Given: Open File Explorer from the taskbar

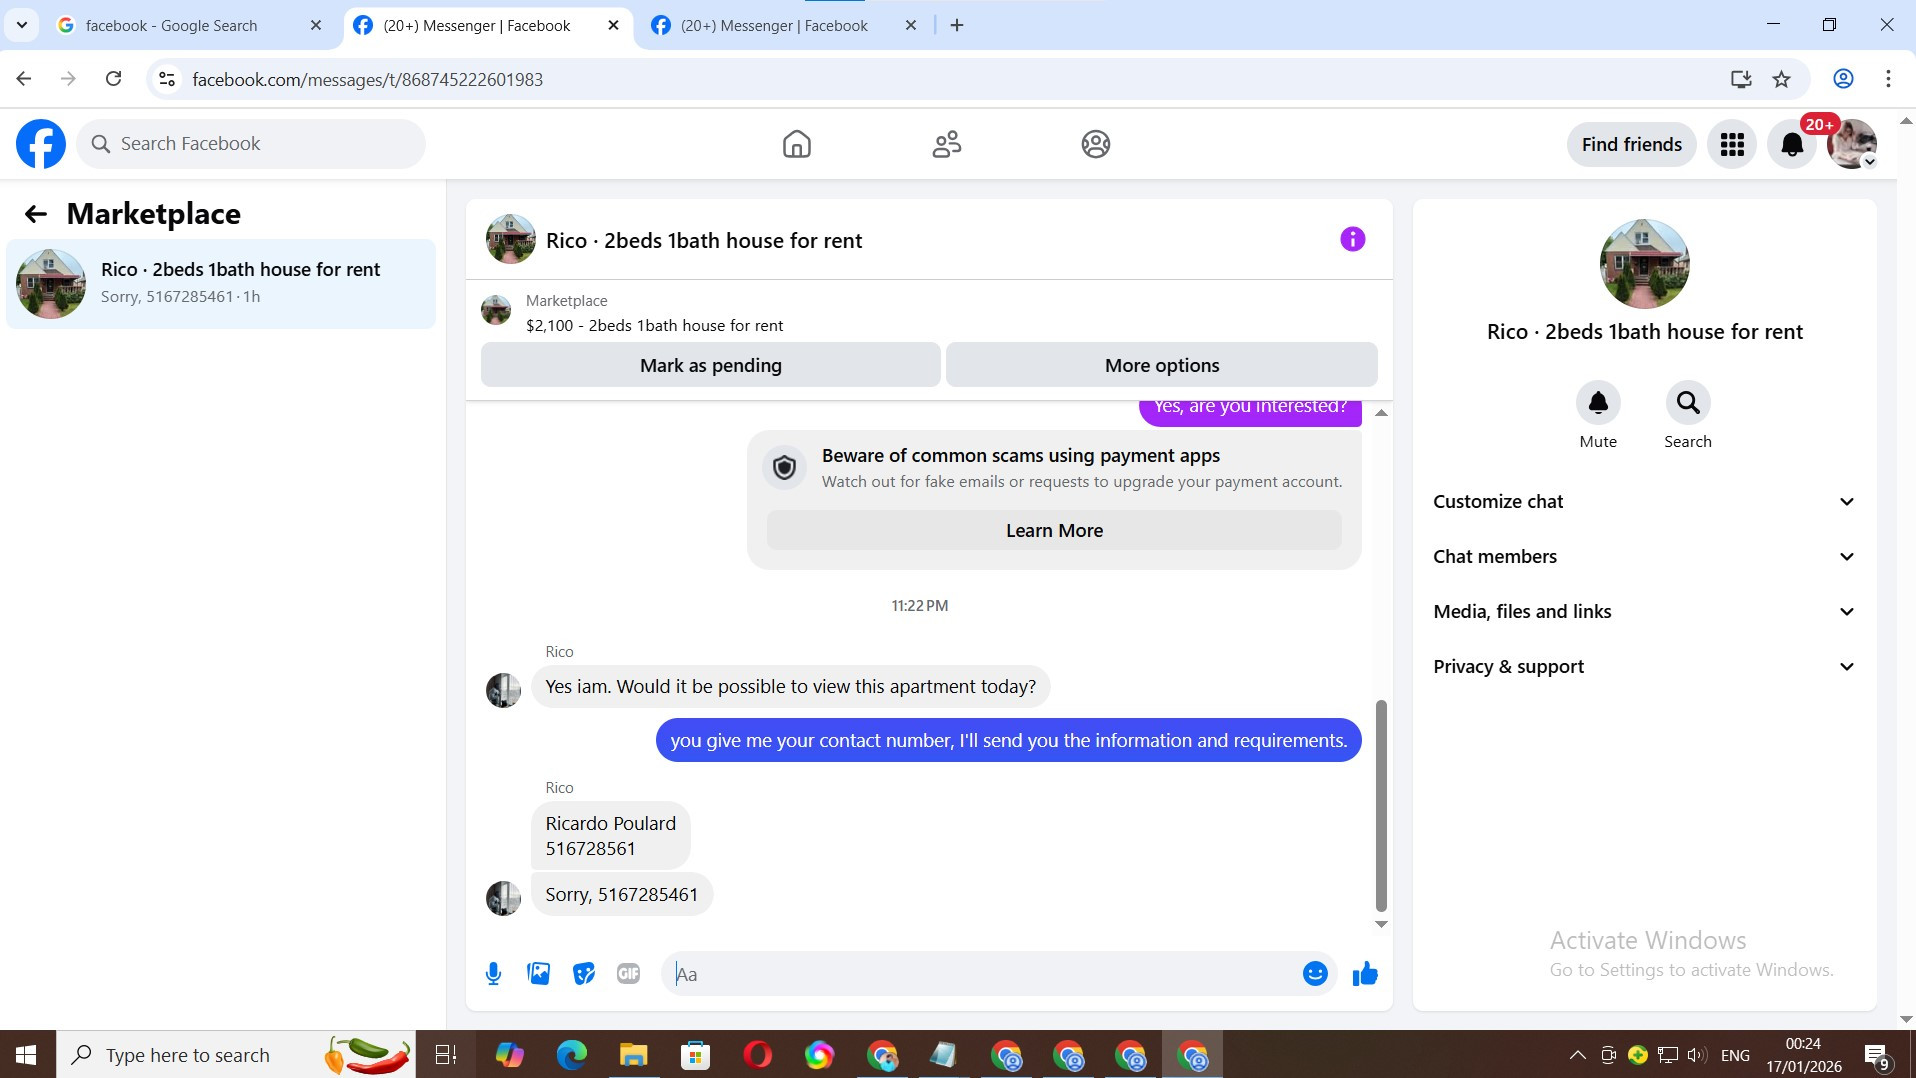Looking at the screenshot, I should pyautogui.click(x=633, y=1055).
